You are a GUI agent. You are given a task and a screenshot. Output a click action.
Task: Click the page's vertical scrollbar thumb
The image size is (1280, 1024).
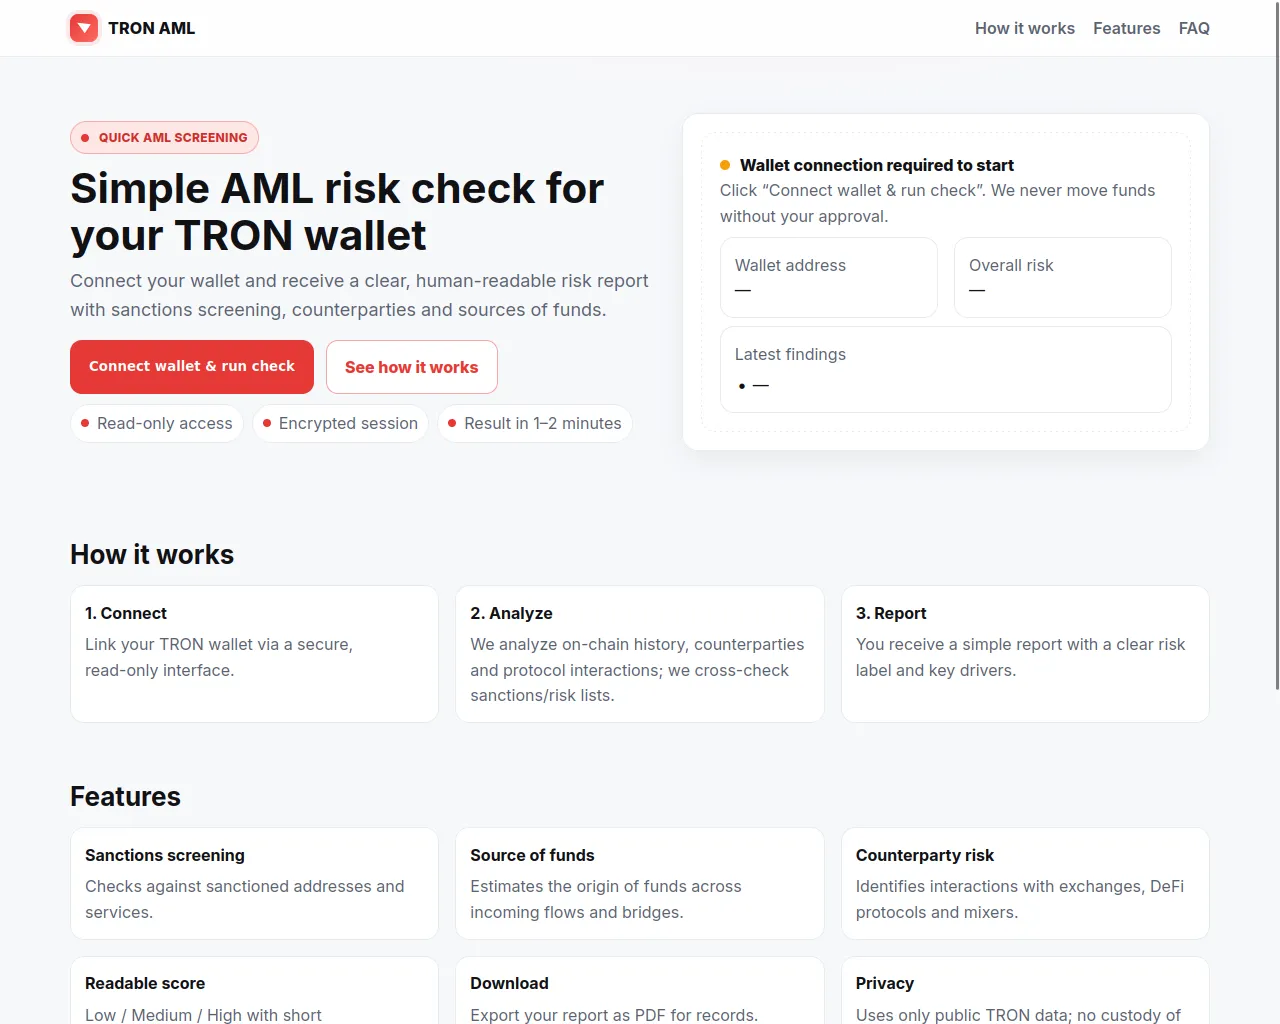point(1277,345)
